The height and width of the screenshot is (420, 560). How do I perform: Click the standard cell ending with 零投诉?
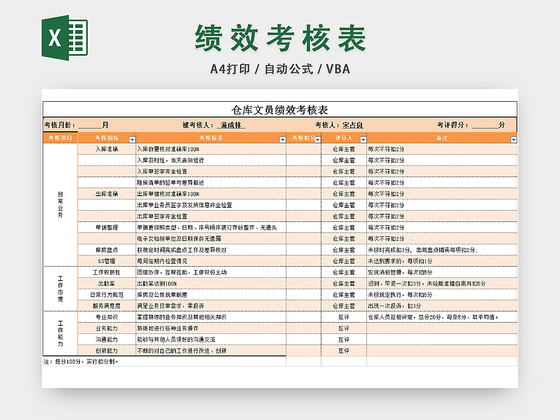point(211,306)
